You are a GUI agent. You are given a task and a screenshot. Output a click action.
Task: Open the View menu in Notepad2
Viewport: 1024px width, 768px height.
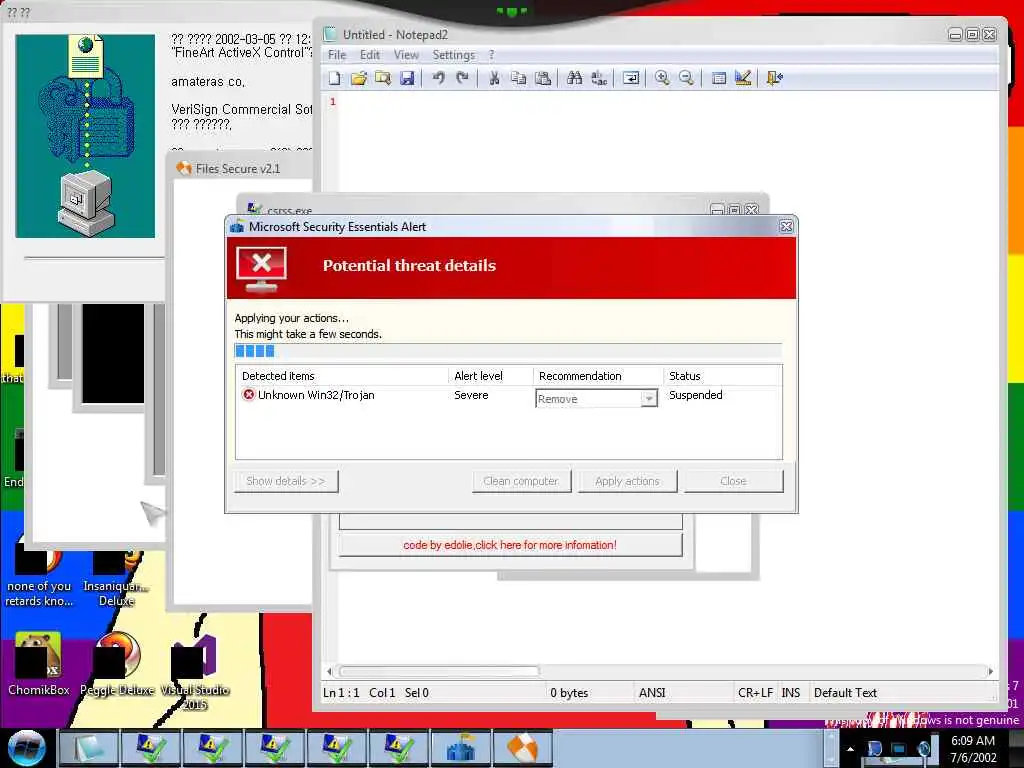point(406,55)
